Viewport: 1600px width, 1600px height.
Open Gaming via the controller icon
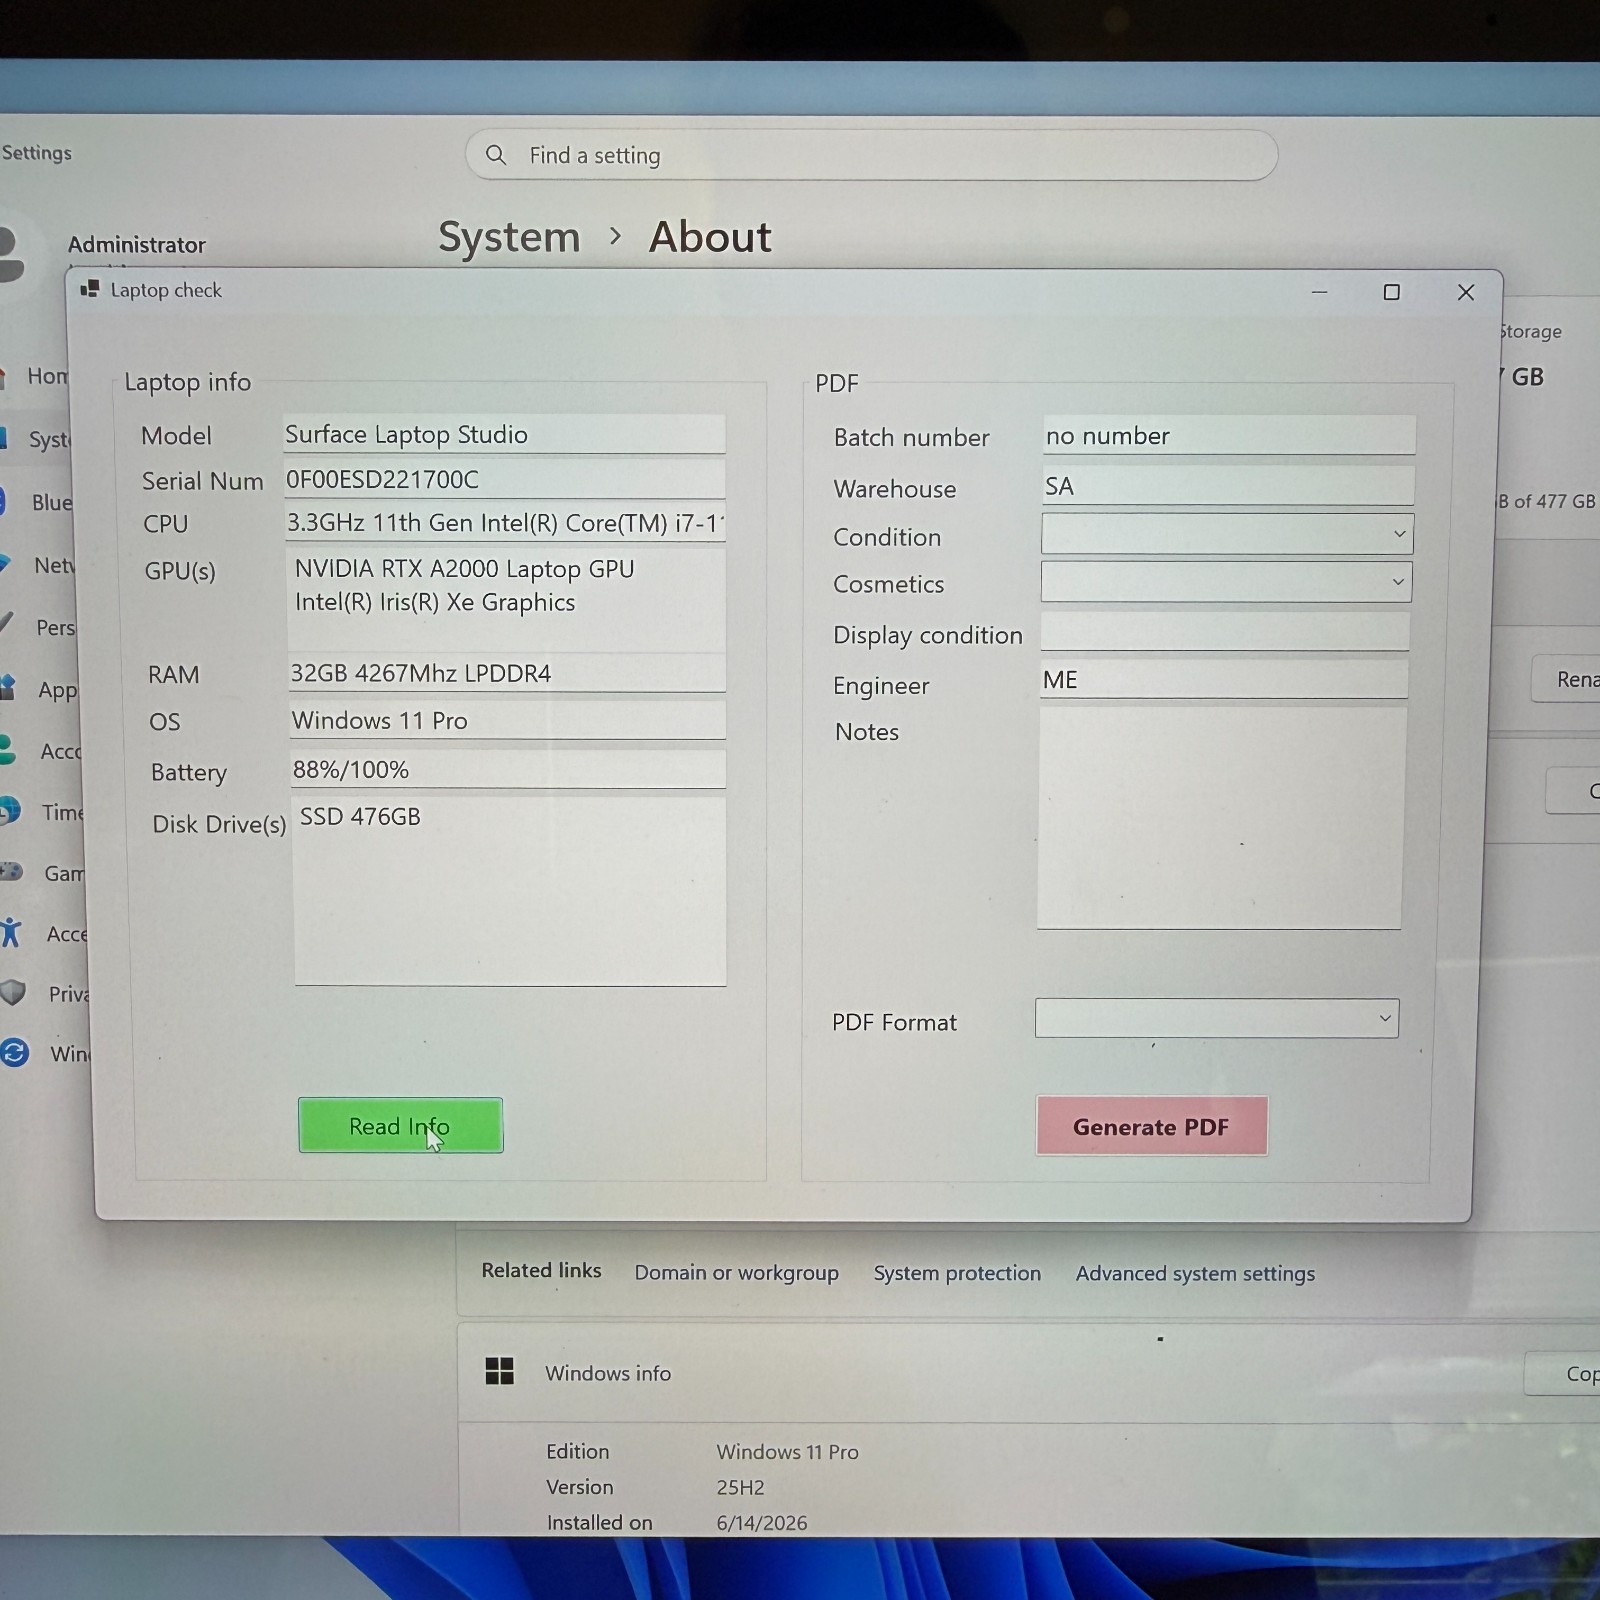(x=11, y=871)
